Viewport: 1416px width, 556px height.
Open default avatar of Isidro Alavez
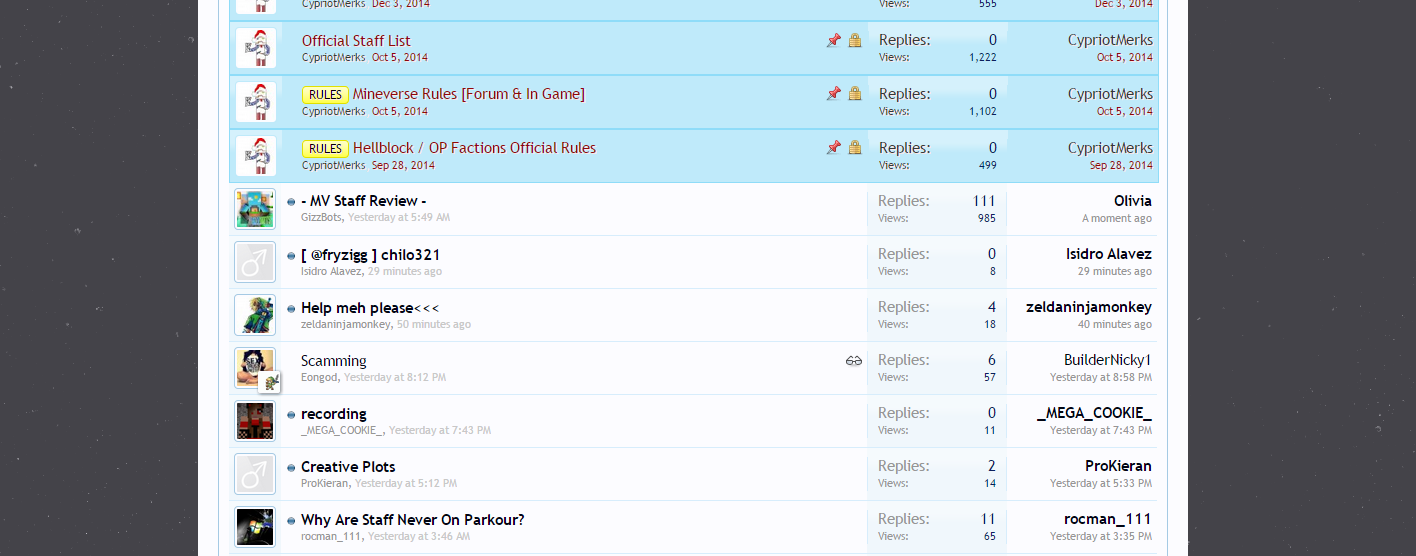tap(255, 262)
